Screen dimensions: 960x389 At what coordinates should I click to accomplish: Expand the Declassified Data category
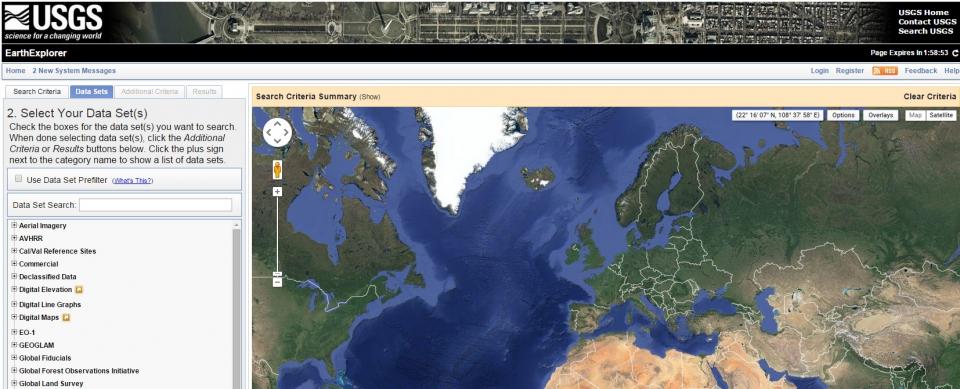point(14,277)
